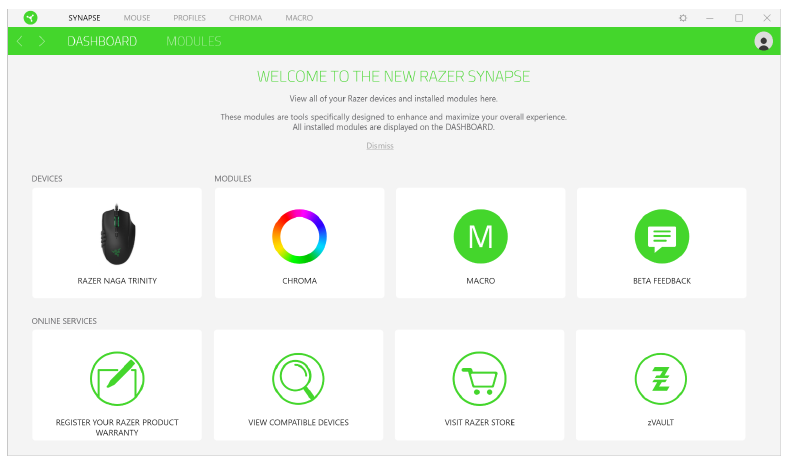Image resolution: width=793 pixels, height=474 pixels.
Task: Click the magnifier compatible devices icon
Action: 298,378
